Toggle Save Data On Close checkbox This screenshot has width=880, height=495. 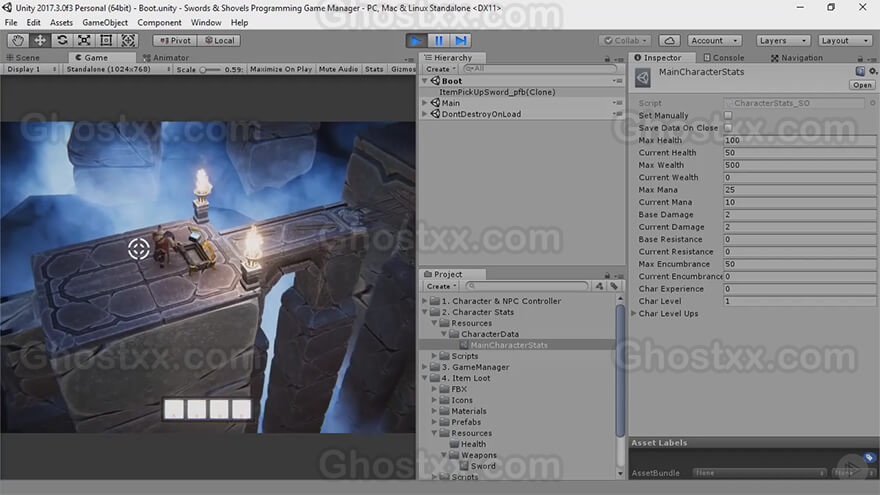[728, 127]
